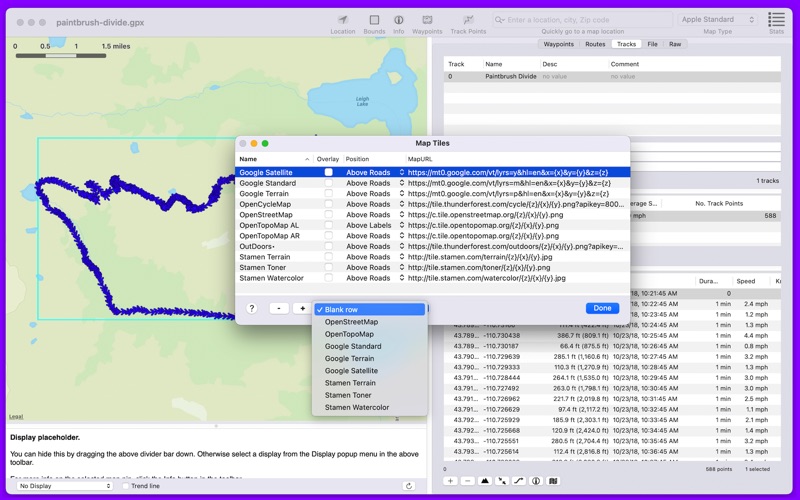Screen dimensions: 800x500
Task: Click the Location arrow toolbar icon
Action: tap(343, 20)
